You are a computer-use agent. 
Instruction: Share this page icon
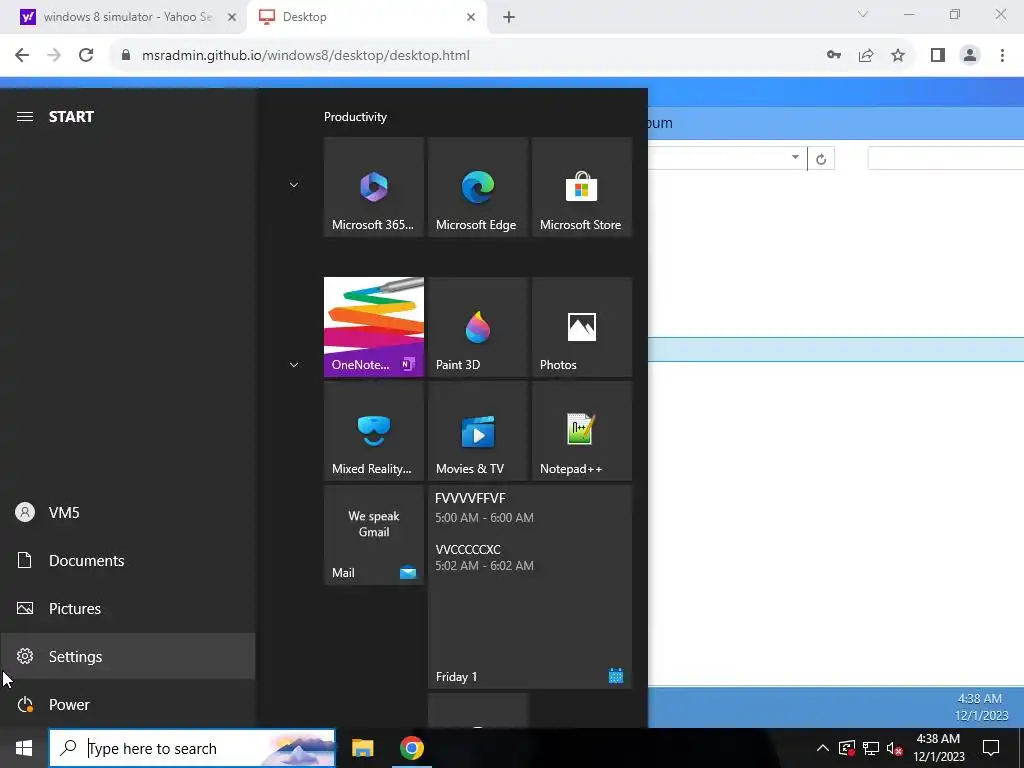[x=866, y=56]
